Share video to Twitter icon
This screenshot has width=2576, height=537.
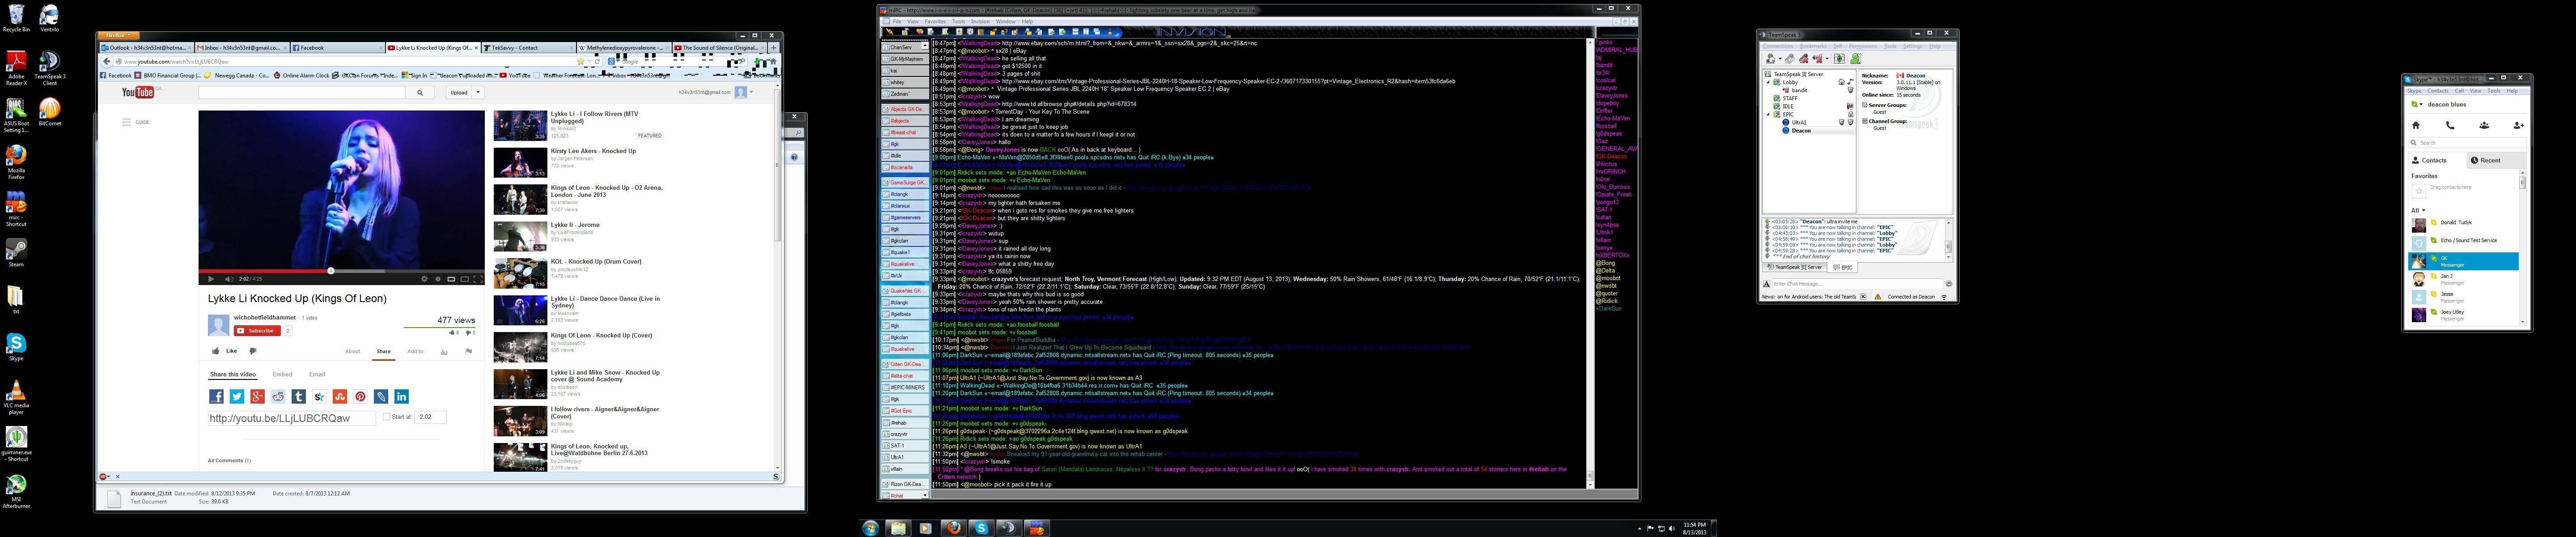[237, 397]
